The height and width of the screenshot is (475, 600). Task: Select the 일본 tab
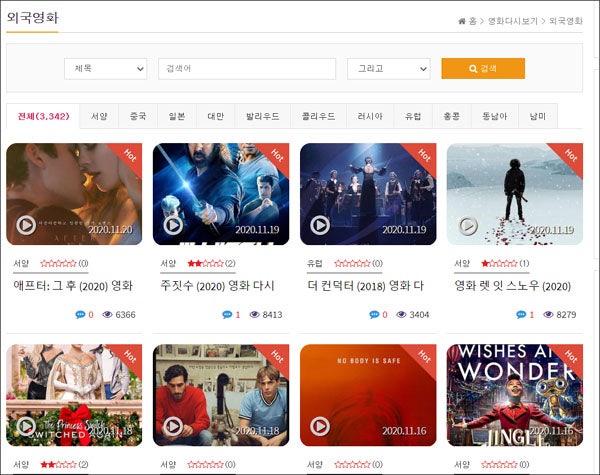point(177,116)
